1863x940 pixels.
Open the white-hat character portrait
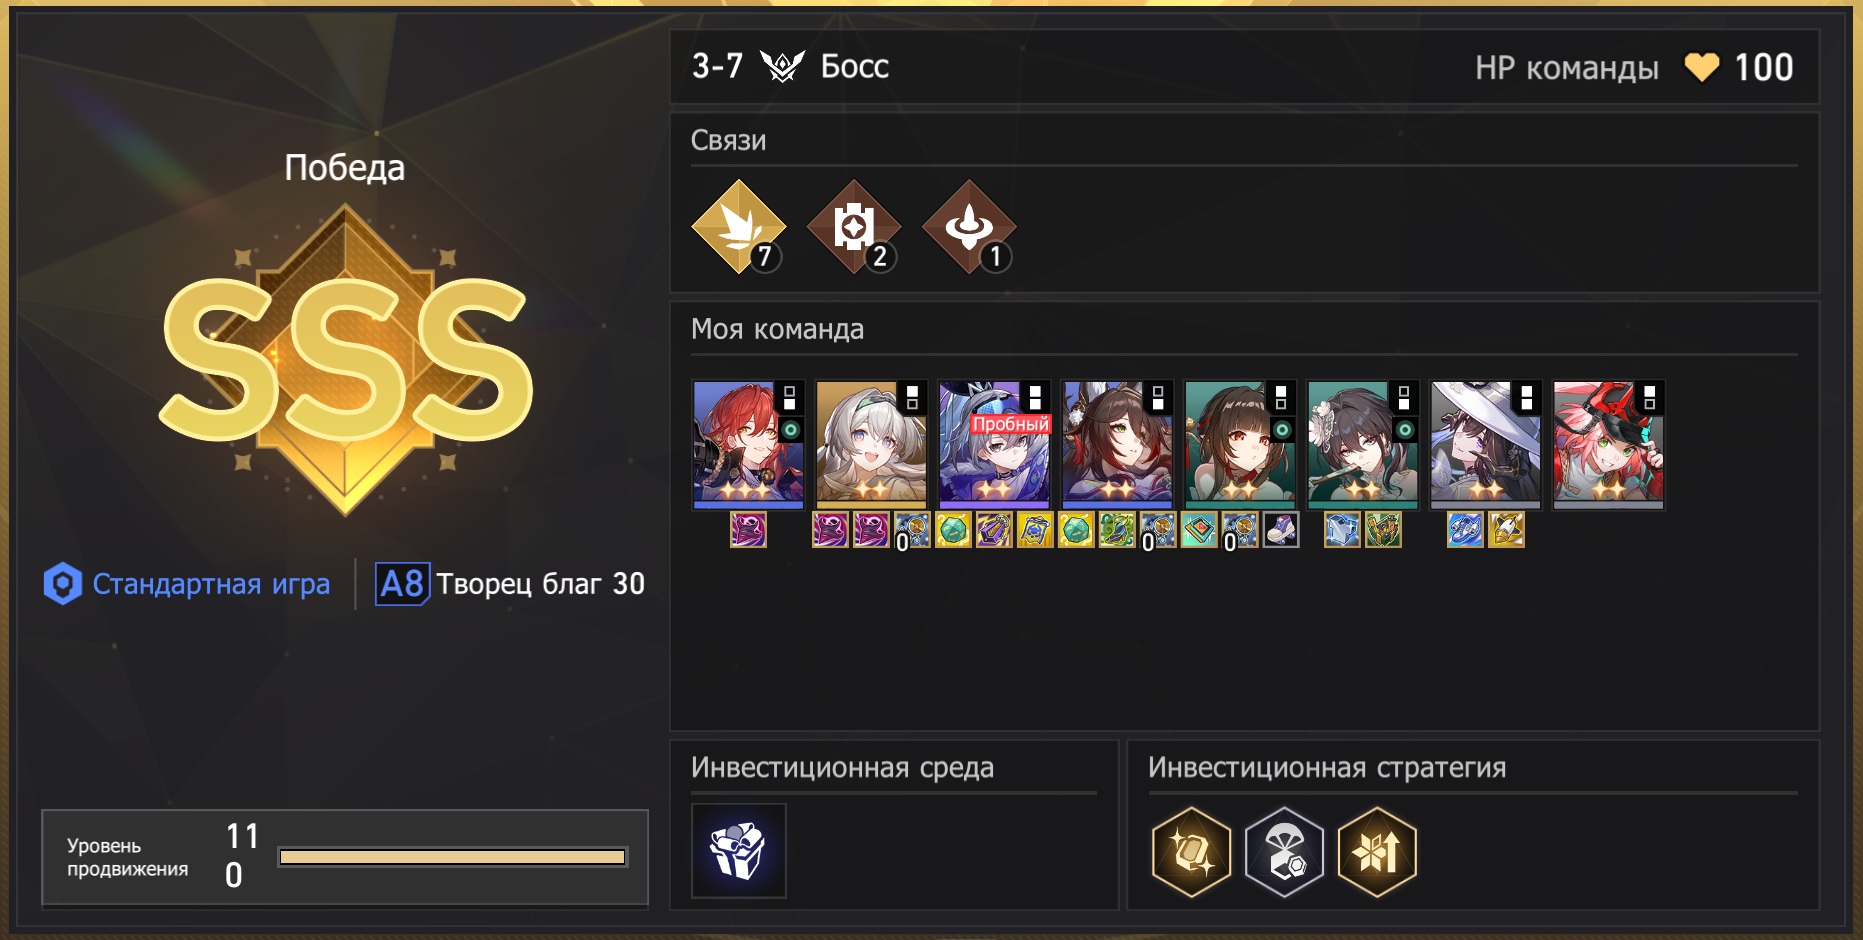pyautogui.click(x=1486, y=445)
